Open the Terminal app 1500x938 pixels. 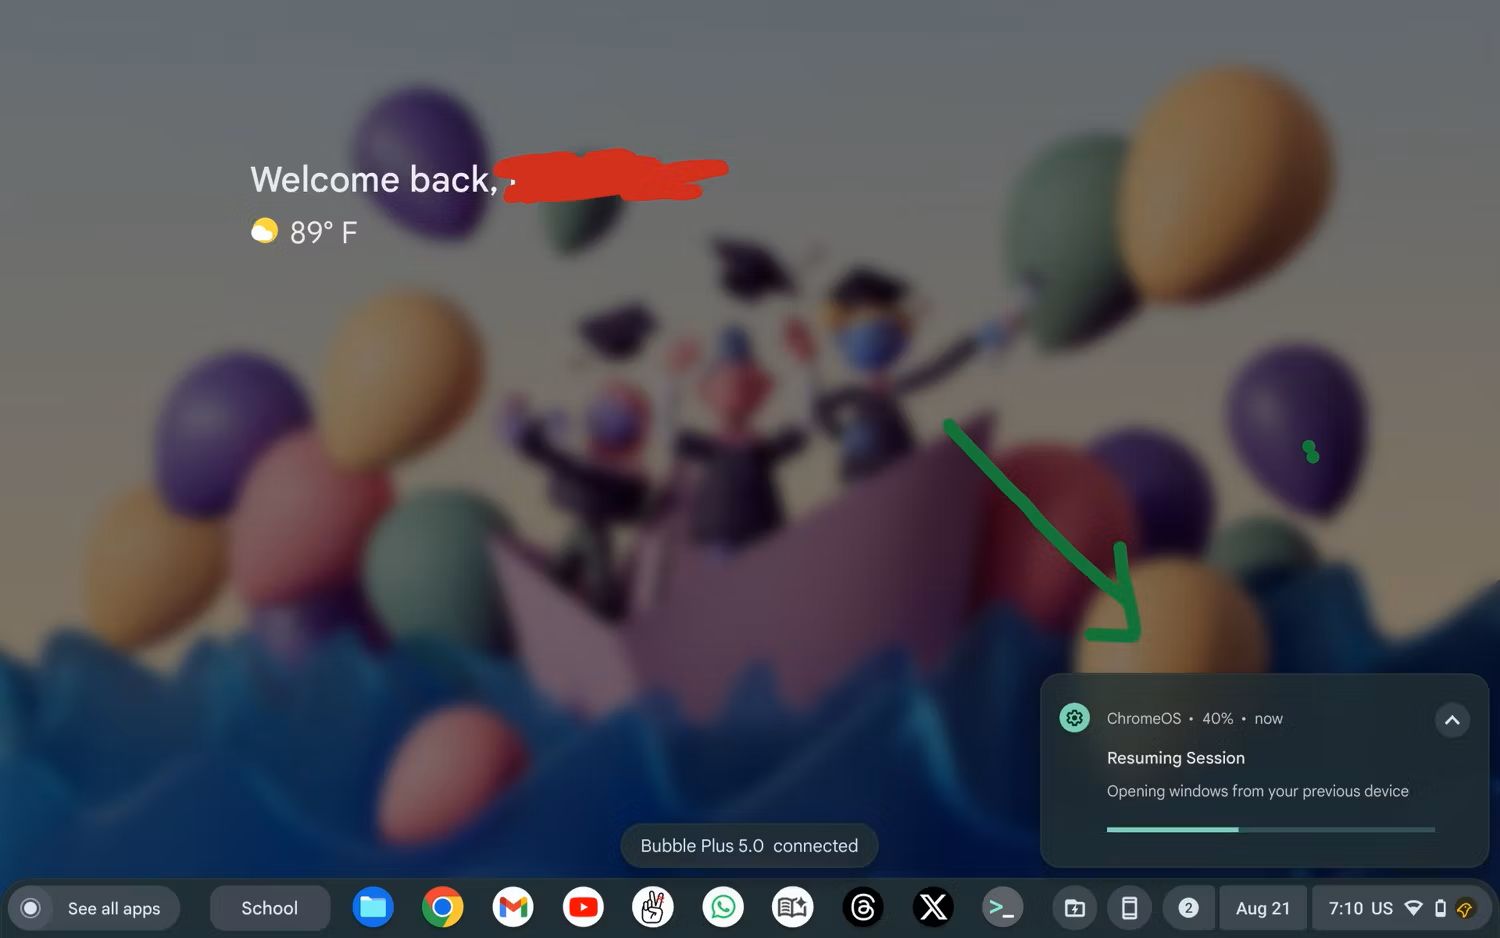pyautogui.click(x=1002, y=907)
